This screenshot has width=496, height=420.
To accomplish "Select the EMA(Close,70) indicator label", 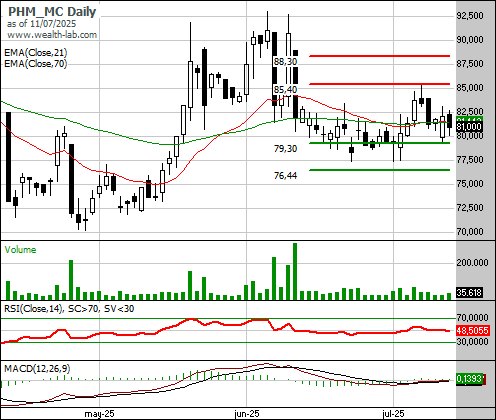I will 36,63.
